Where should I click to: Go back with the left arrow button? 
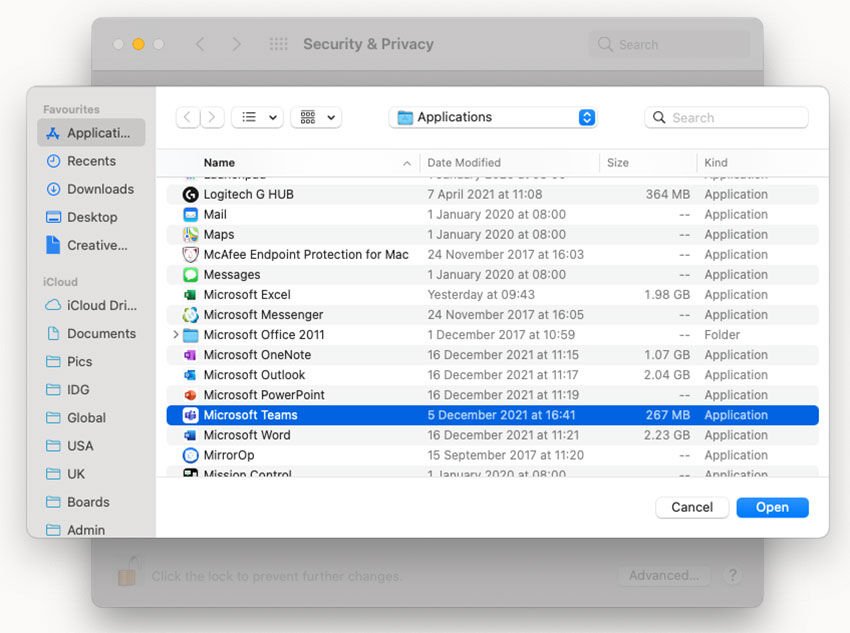[188, 117]
